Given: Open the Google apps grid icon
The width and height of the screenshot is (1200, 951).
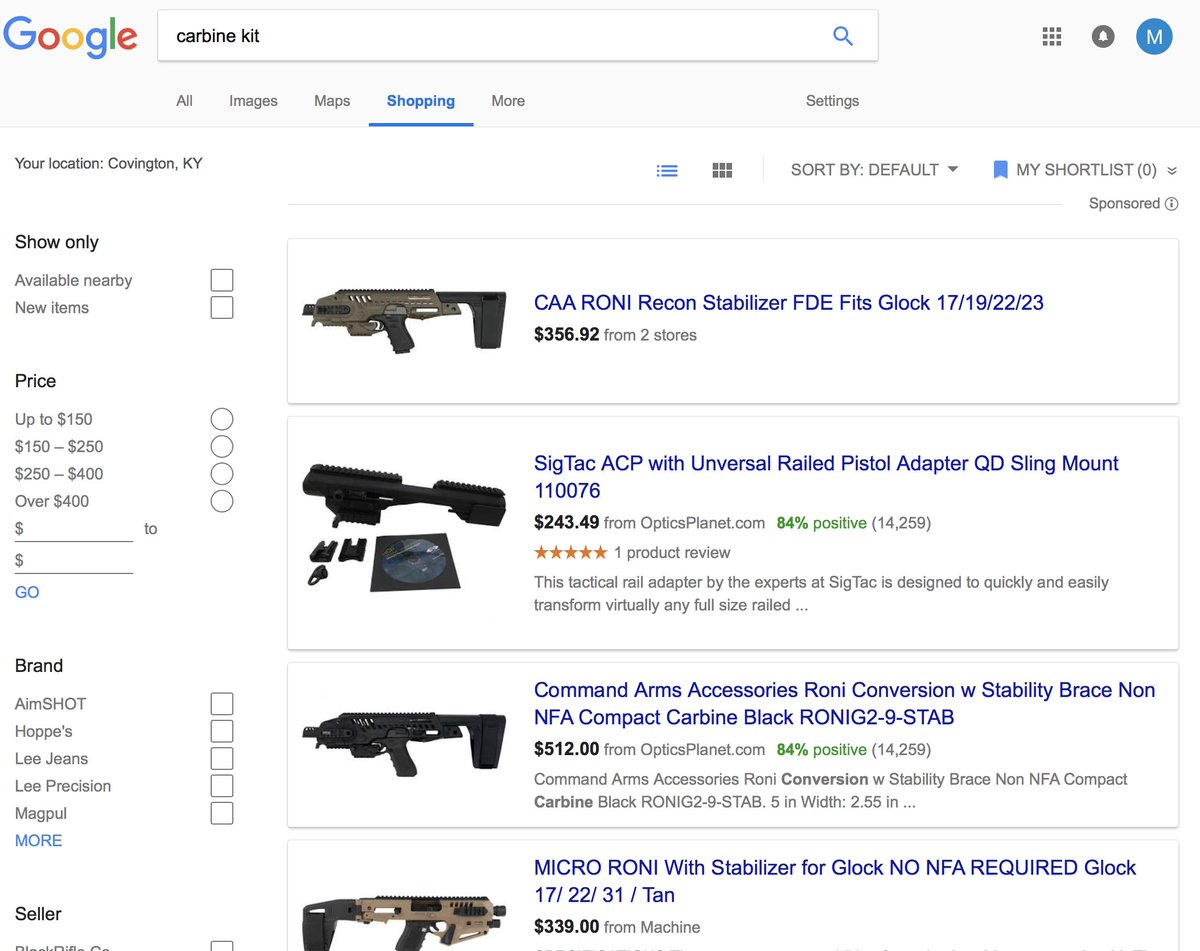Looking at the screenshot, I should tap(1051, 37).
